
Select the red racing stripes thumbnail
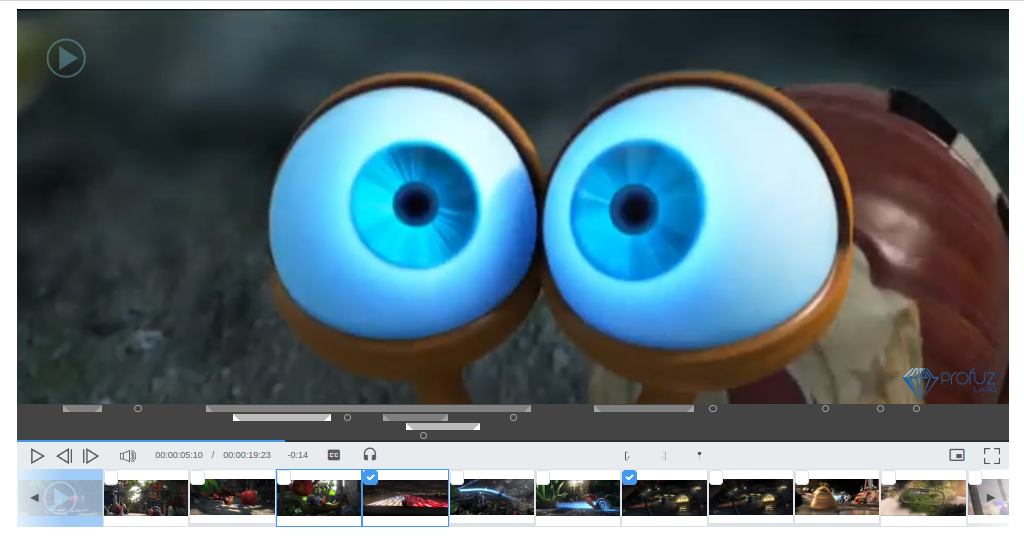tap(406, 499)
